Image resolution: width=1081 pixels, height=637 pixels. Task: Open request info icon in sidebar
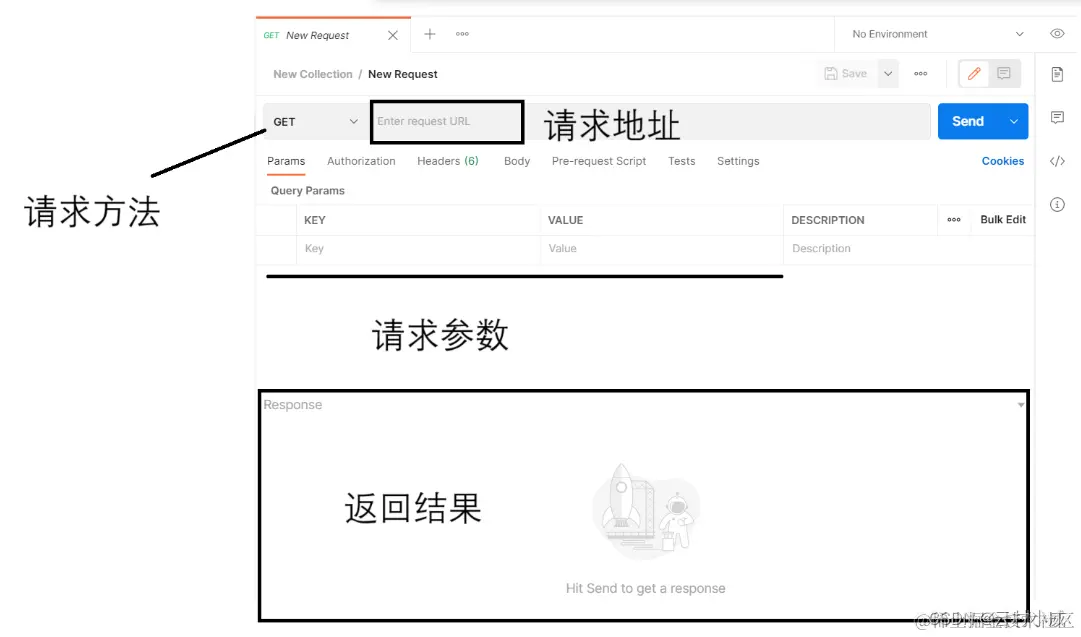coord(1057,205)
